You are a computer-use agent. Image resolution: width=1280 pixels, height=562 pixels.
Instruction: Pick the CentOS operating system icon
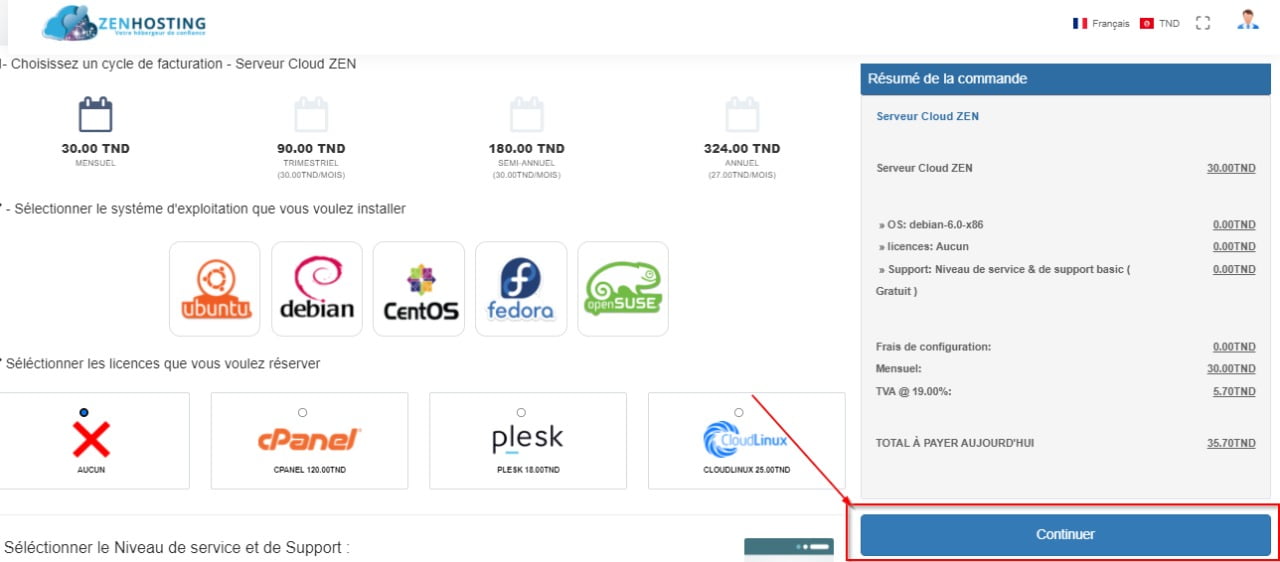pyautogui.click(x=419, y=289)
